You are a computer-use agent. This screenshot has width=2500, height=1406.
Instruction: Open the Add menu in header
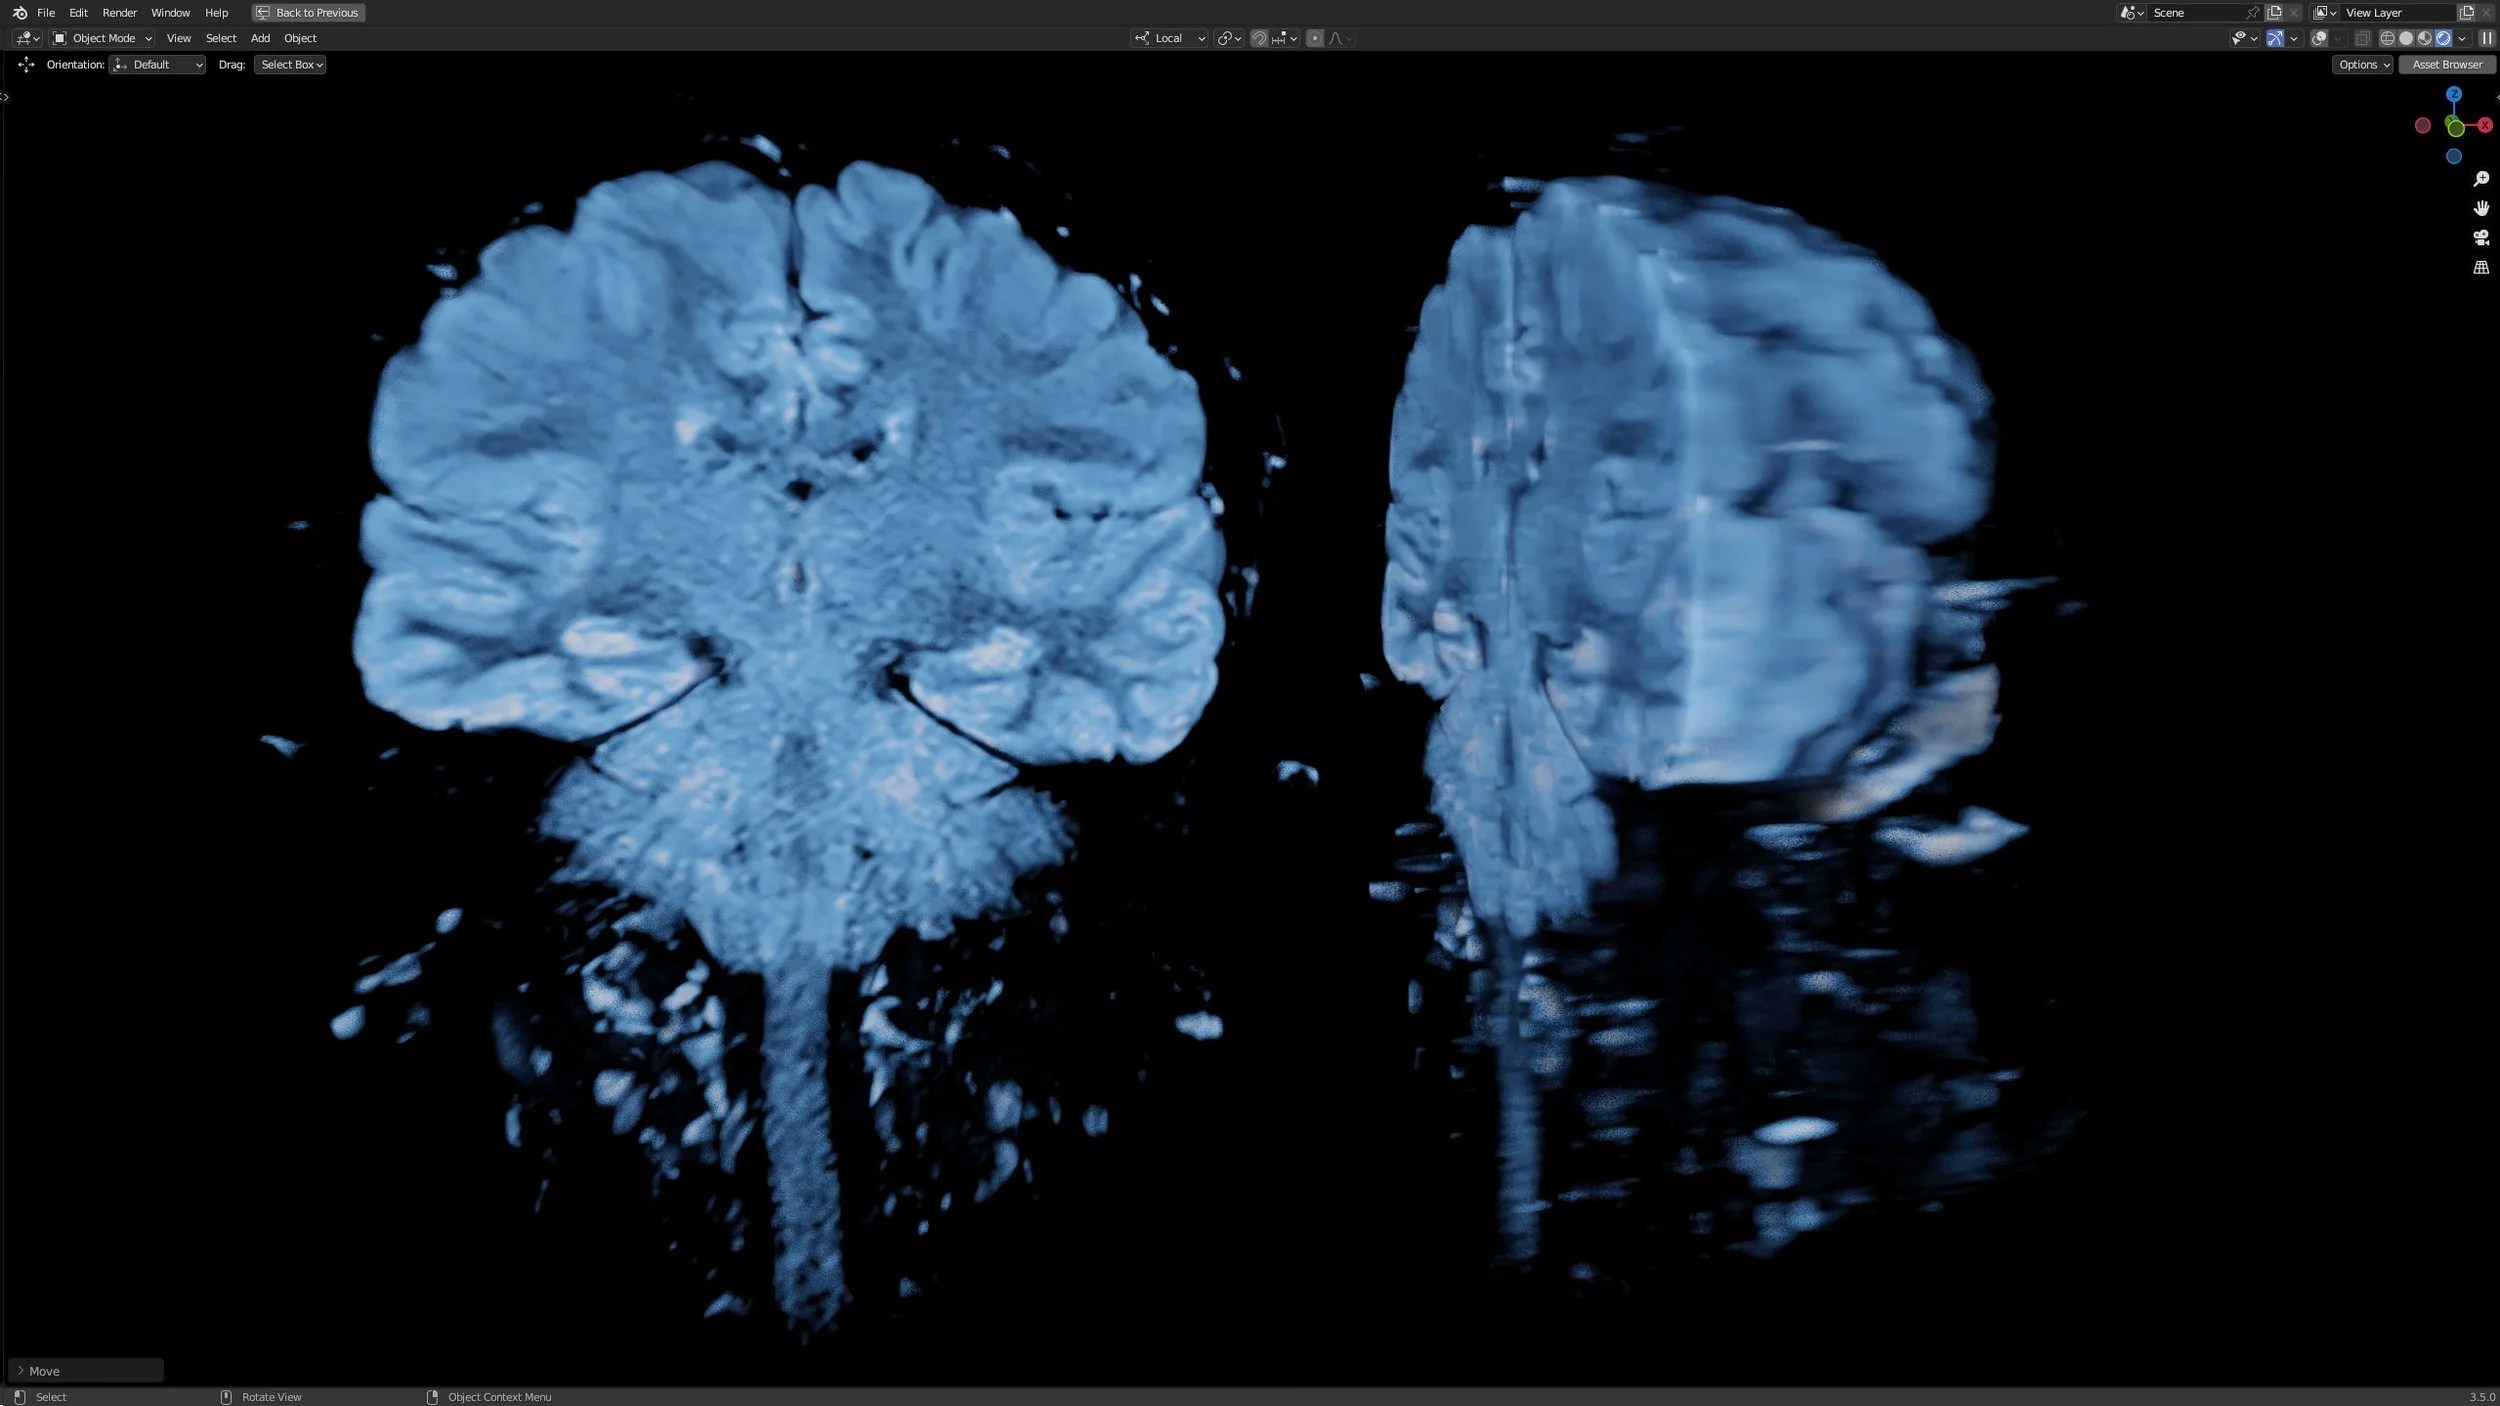pos(260,38)
